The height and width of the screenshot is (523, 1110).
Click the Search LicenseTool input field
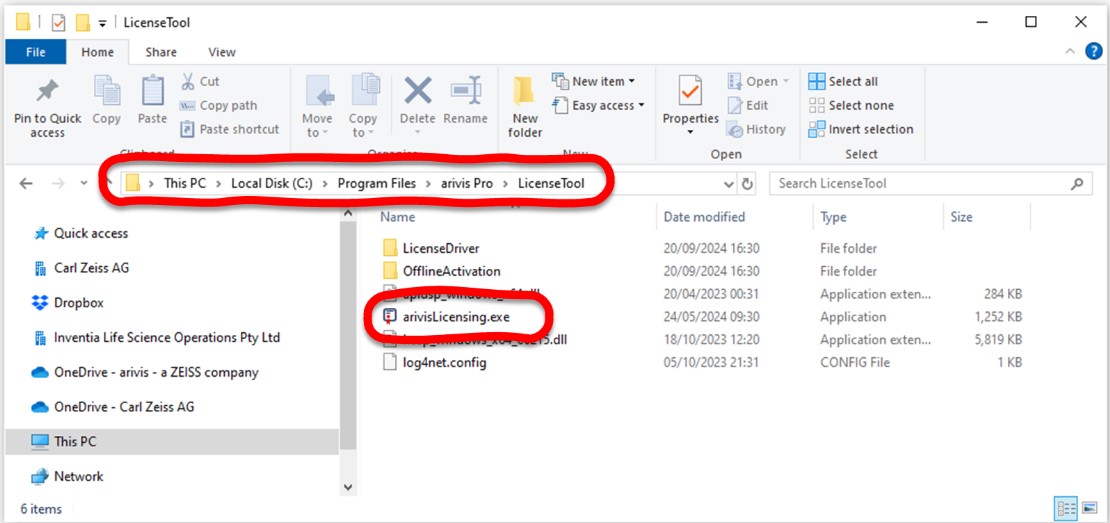coord(918,184)
